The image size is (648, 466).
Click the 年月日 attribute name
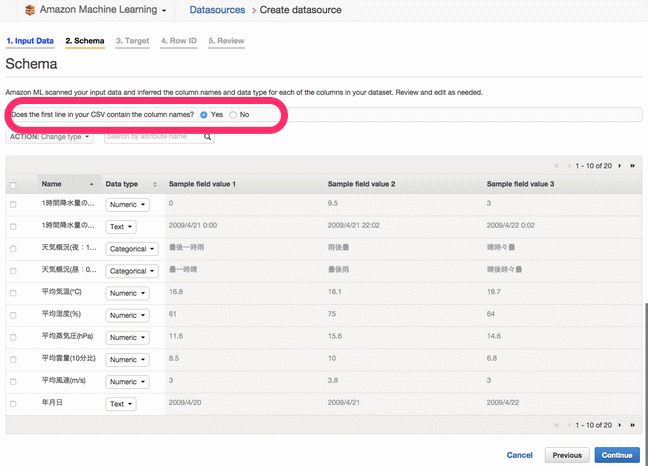(52, 403)
